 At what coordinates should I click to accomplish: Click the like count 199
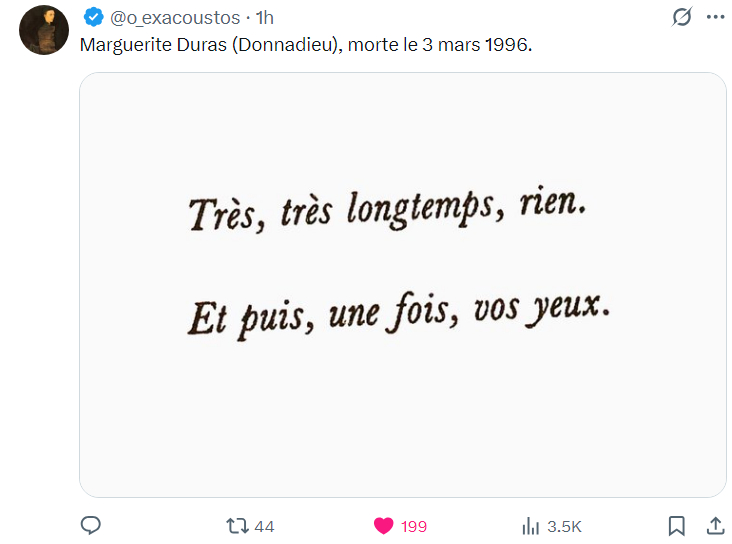pos(414,526)
